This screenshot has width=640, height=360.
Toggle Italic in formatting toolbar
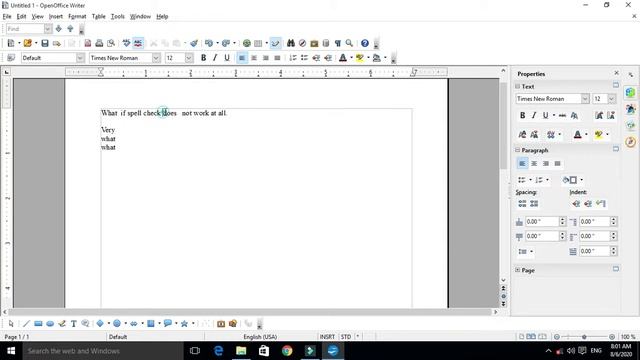[x=215, y=58]
